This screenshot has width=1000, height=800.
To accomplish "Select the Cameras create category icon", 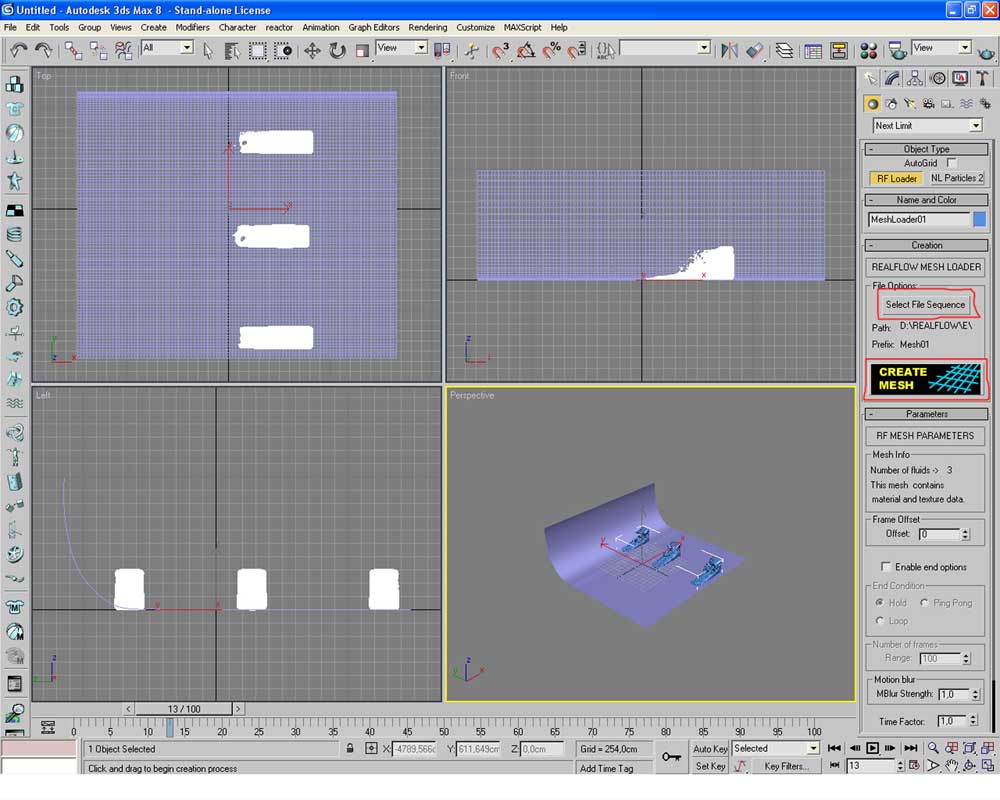I will 929,103.
